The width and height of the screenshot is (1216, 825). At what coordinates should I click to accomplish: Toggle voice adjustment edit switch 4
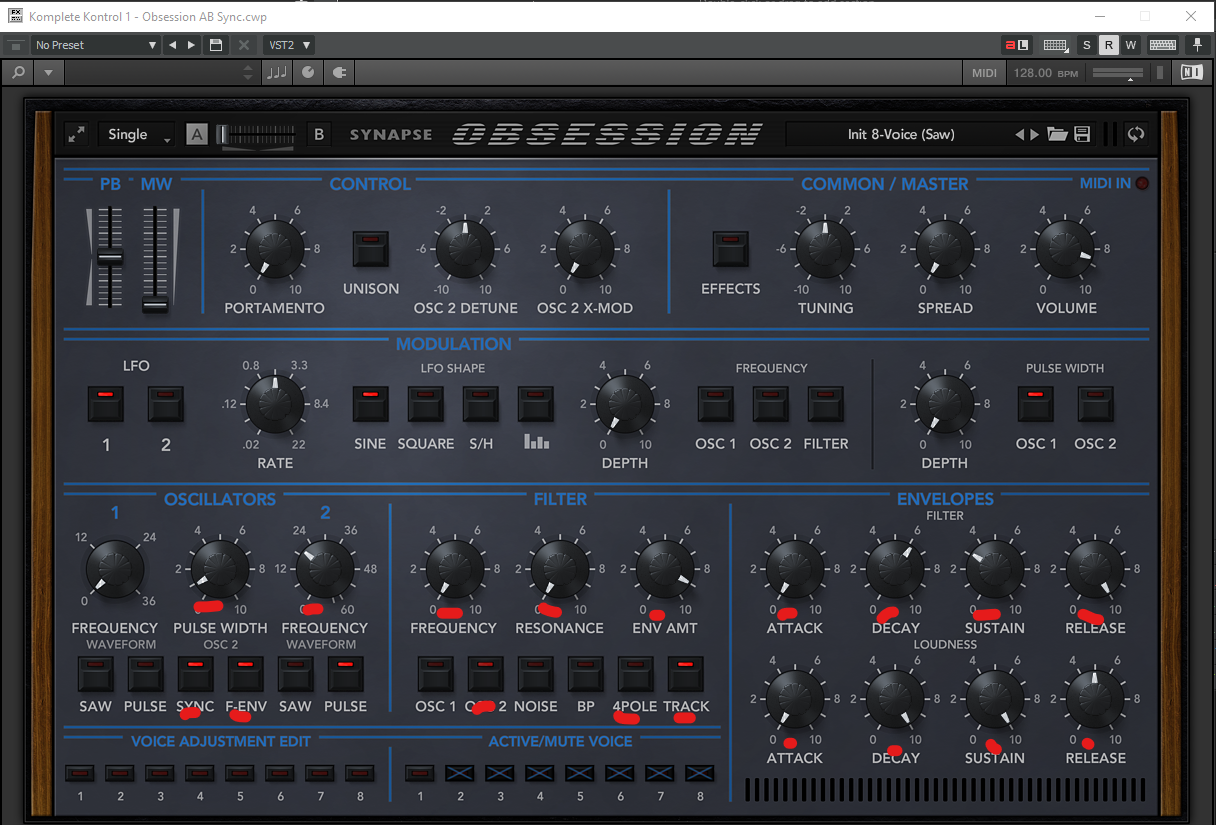pos(200,773)
